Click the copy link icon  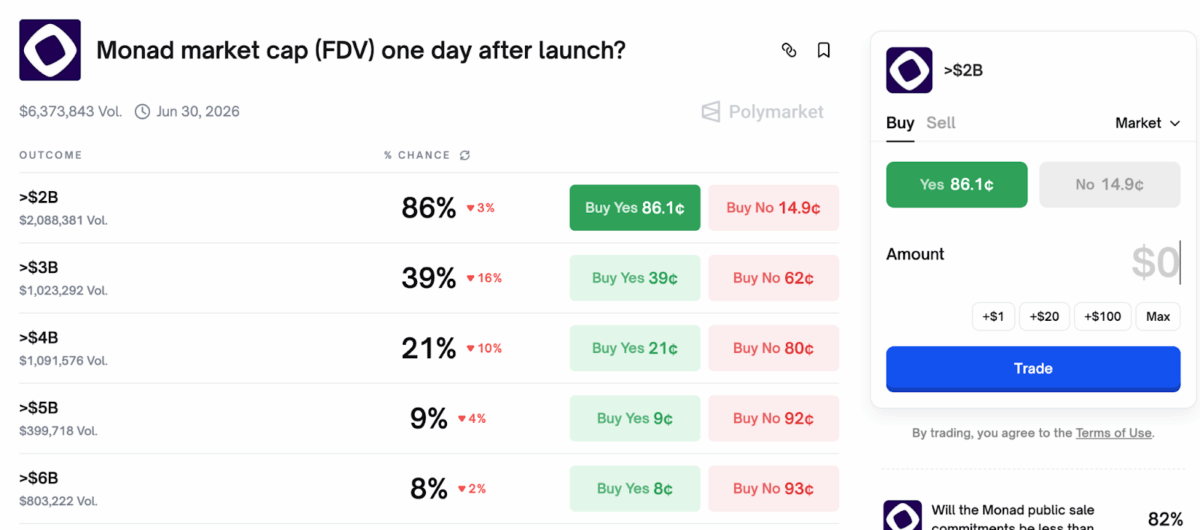(x=789, y=50)
